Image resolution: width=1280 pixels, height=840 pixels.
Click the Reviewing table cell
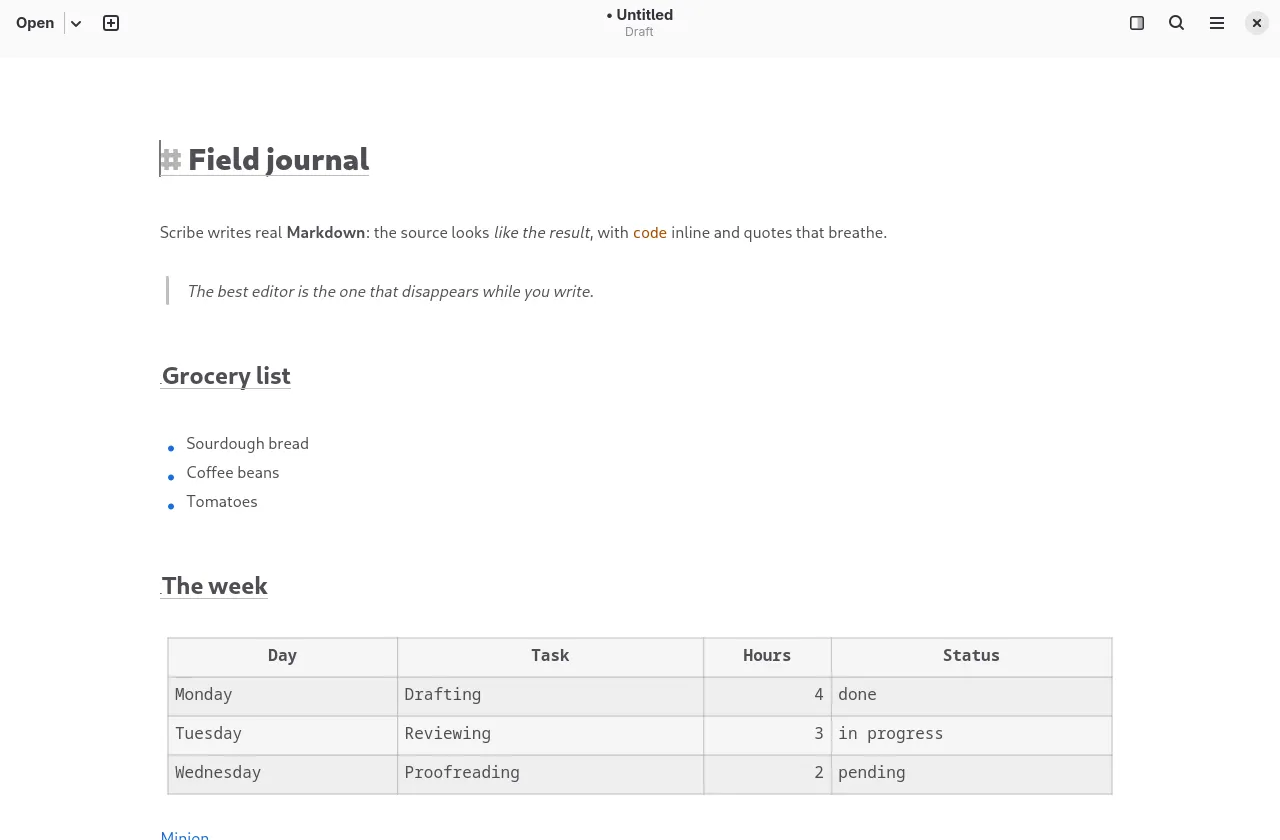pos(550,734)
